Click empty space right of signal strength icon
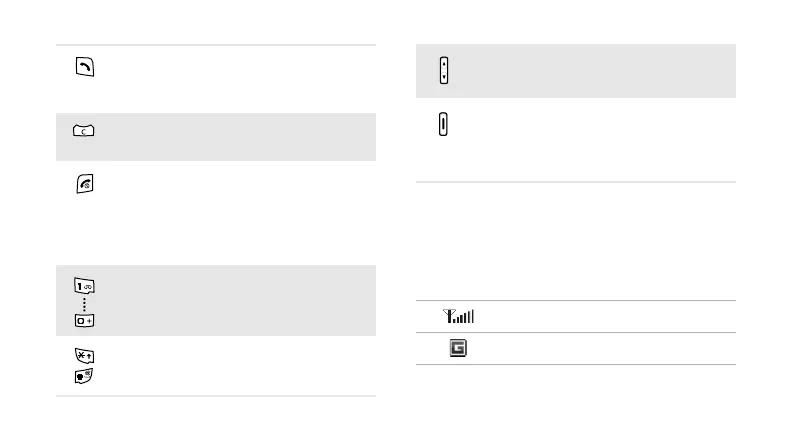 [x=600, y=317]
